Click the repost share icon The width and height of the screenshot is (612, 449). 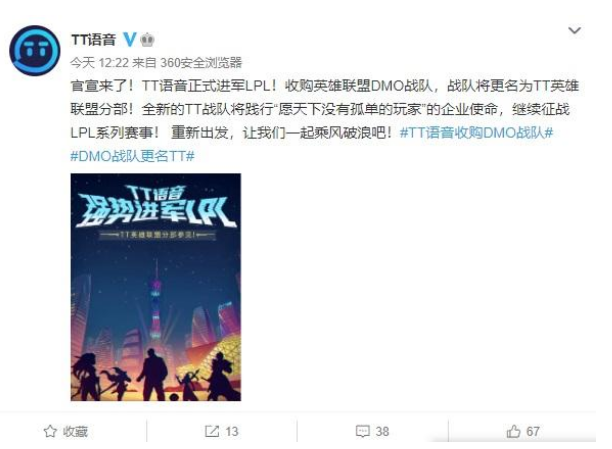pos(212,431)
